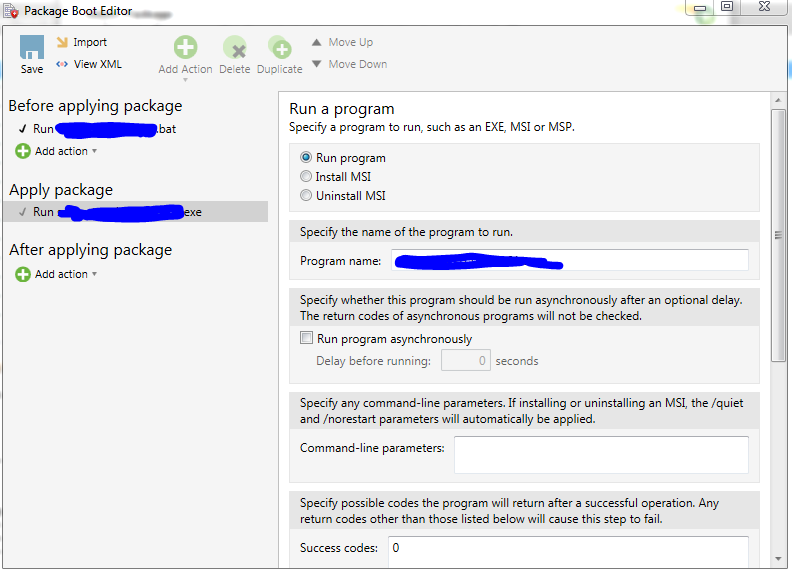
Task: Click the Before applying package heading
Action: (95, 106)
